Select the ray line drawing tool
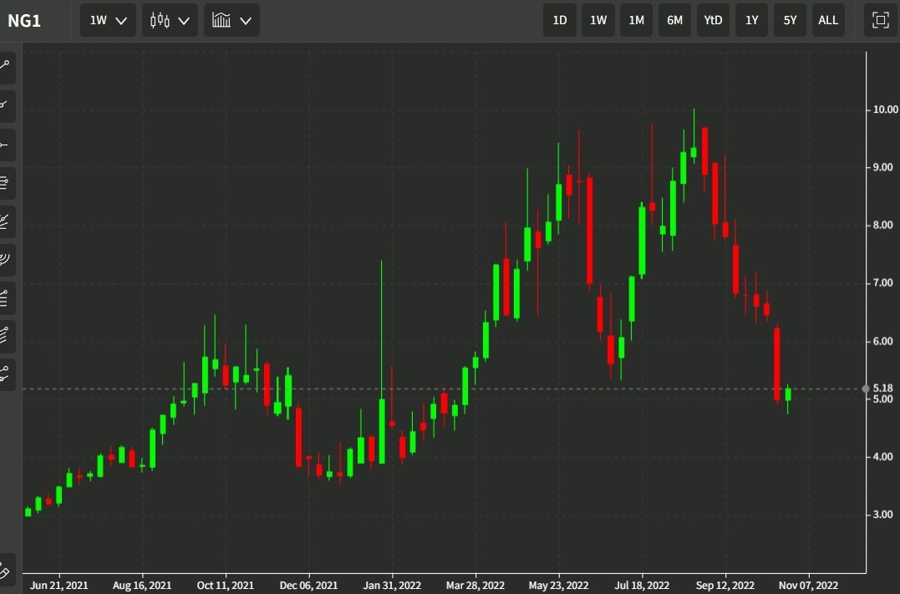The height and width of the screenshot is (594, 900). pyautogui.click(x=5, y=106)
